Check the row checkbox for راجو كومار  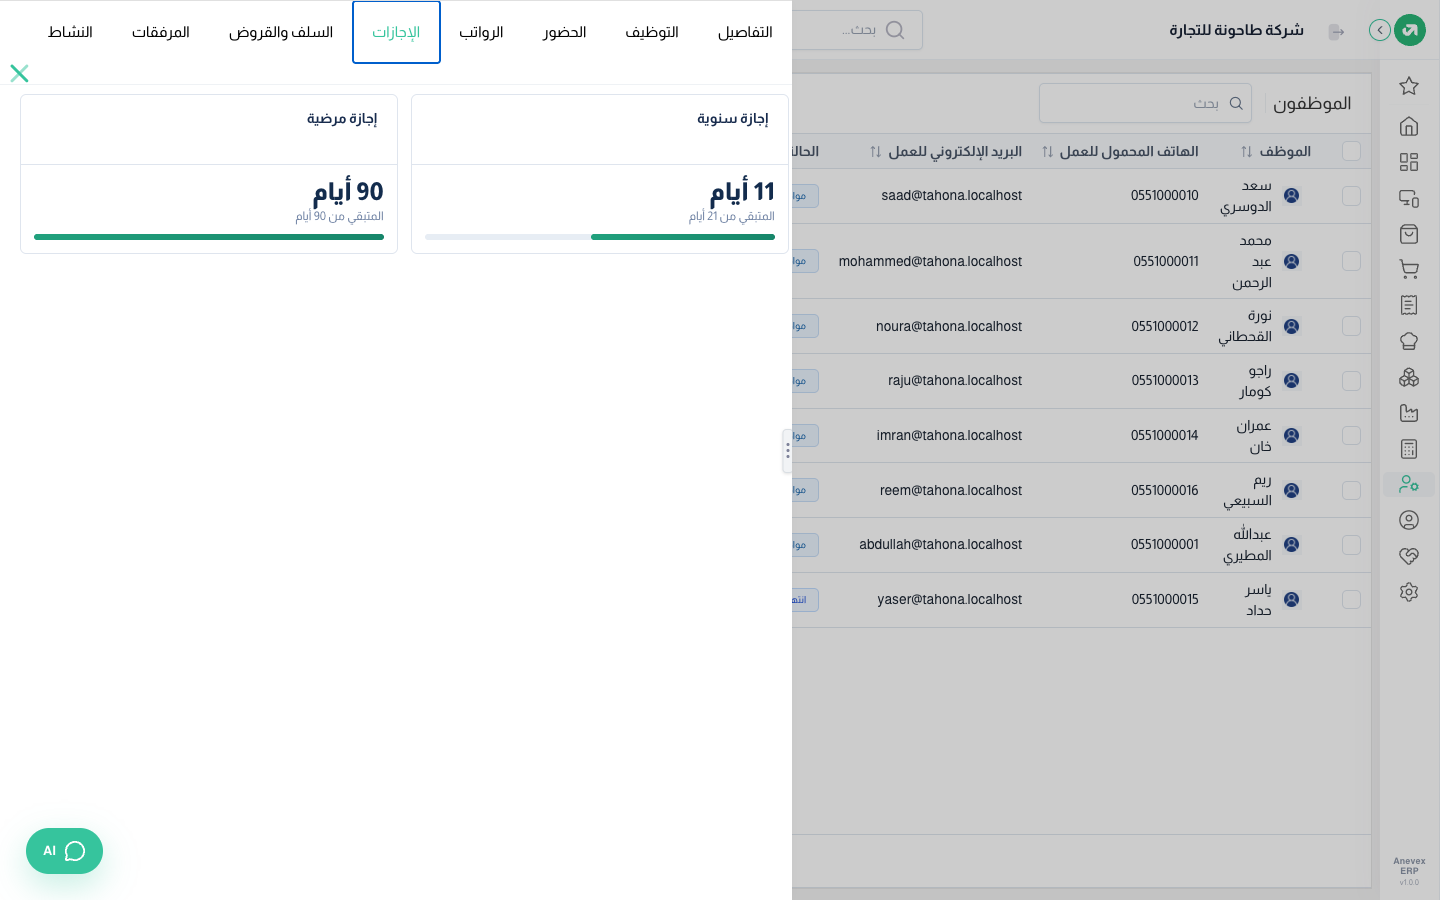1351,381
